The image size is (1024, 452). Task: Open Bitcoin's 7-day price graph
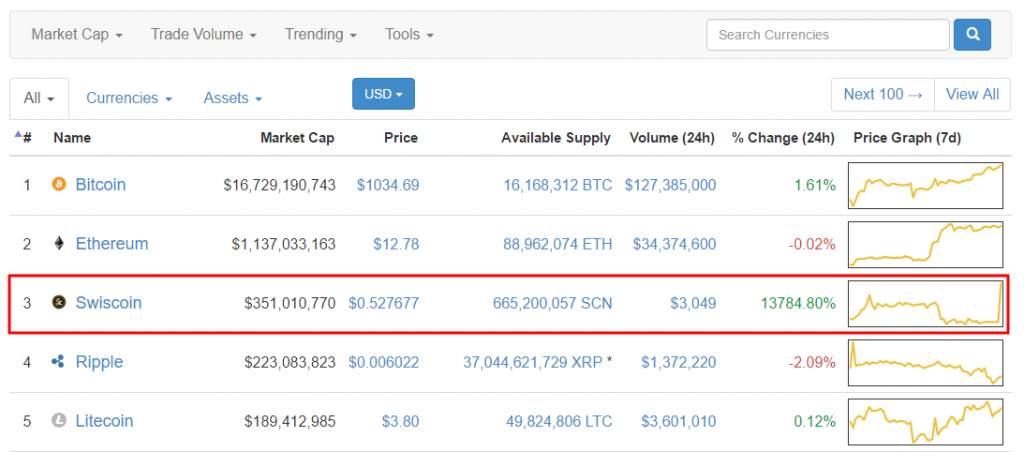tap(925, 185)
